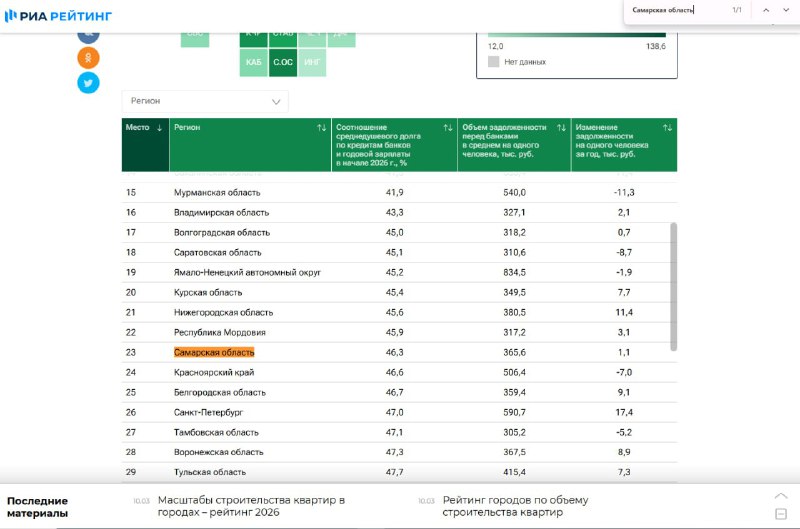Expand the Последние материалы panel upward
Image resolution: width=800 pixels, height=529 pixels.
tap(781, 496)
